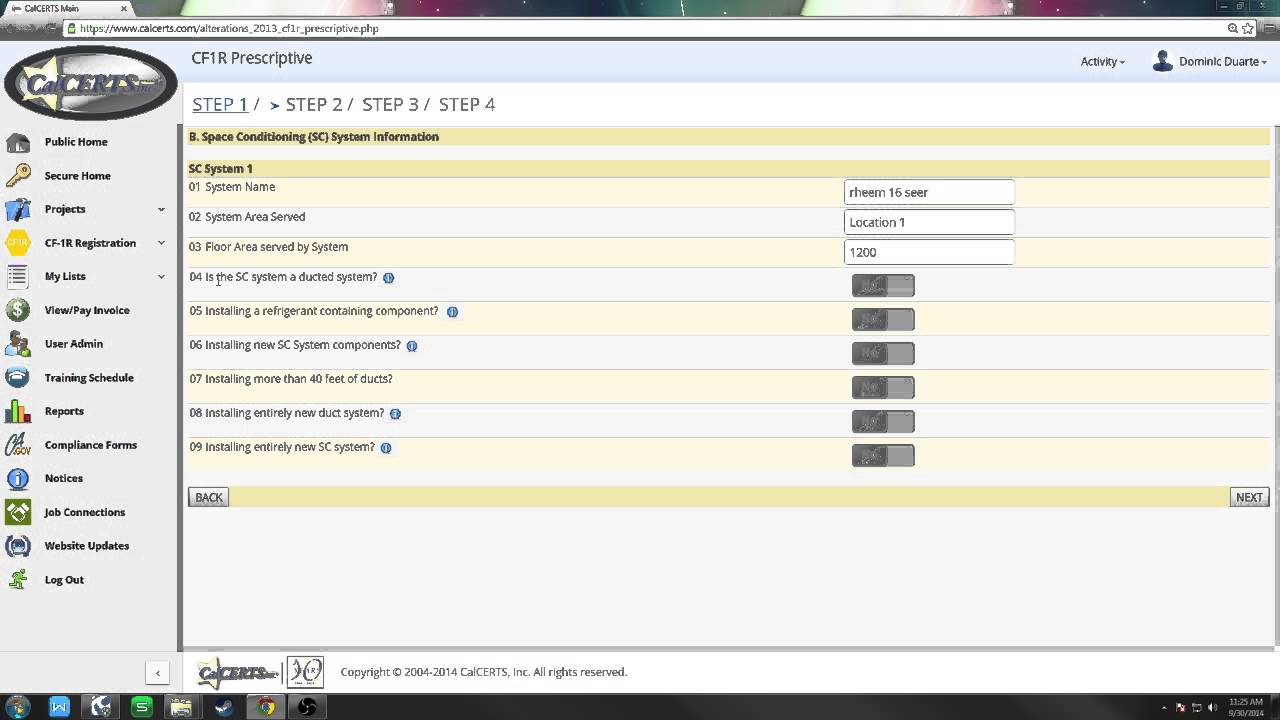Show info for entirely new duct system
Image resolution: width=1280 pixels, height=720 pixels.
pyautogui.click(x=395, y=414)
